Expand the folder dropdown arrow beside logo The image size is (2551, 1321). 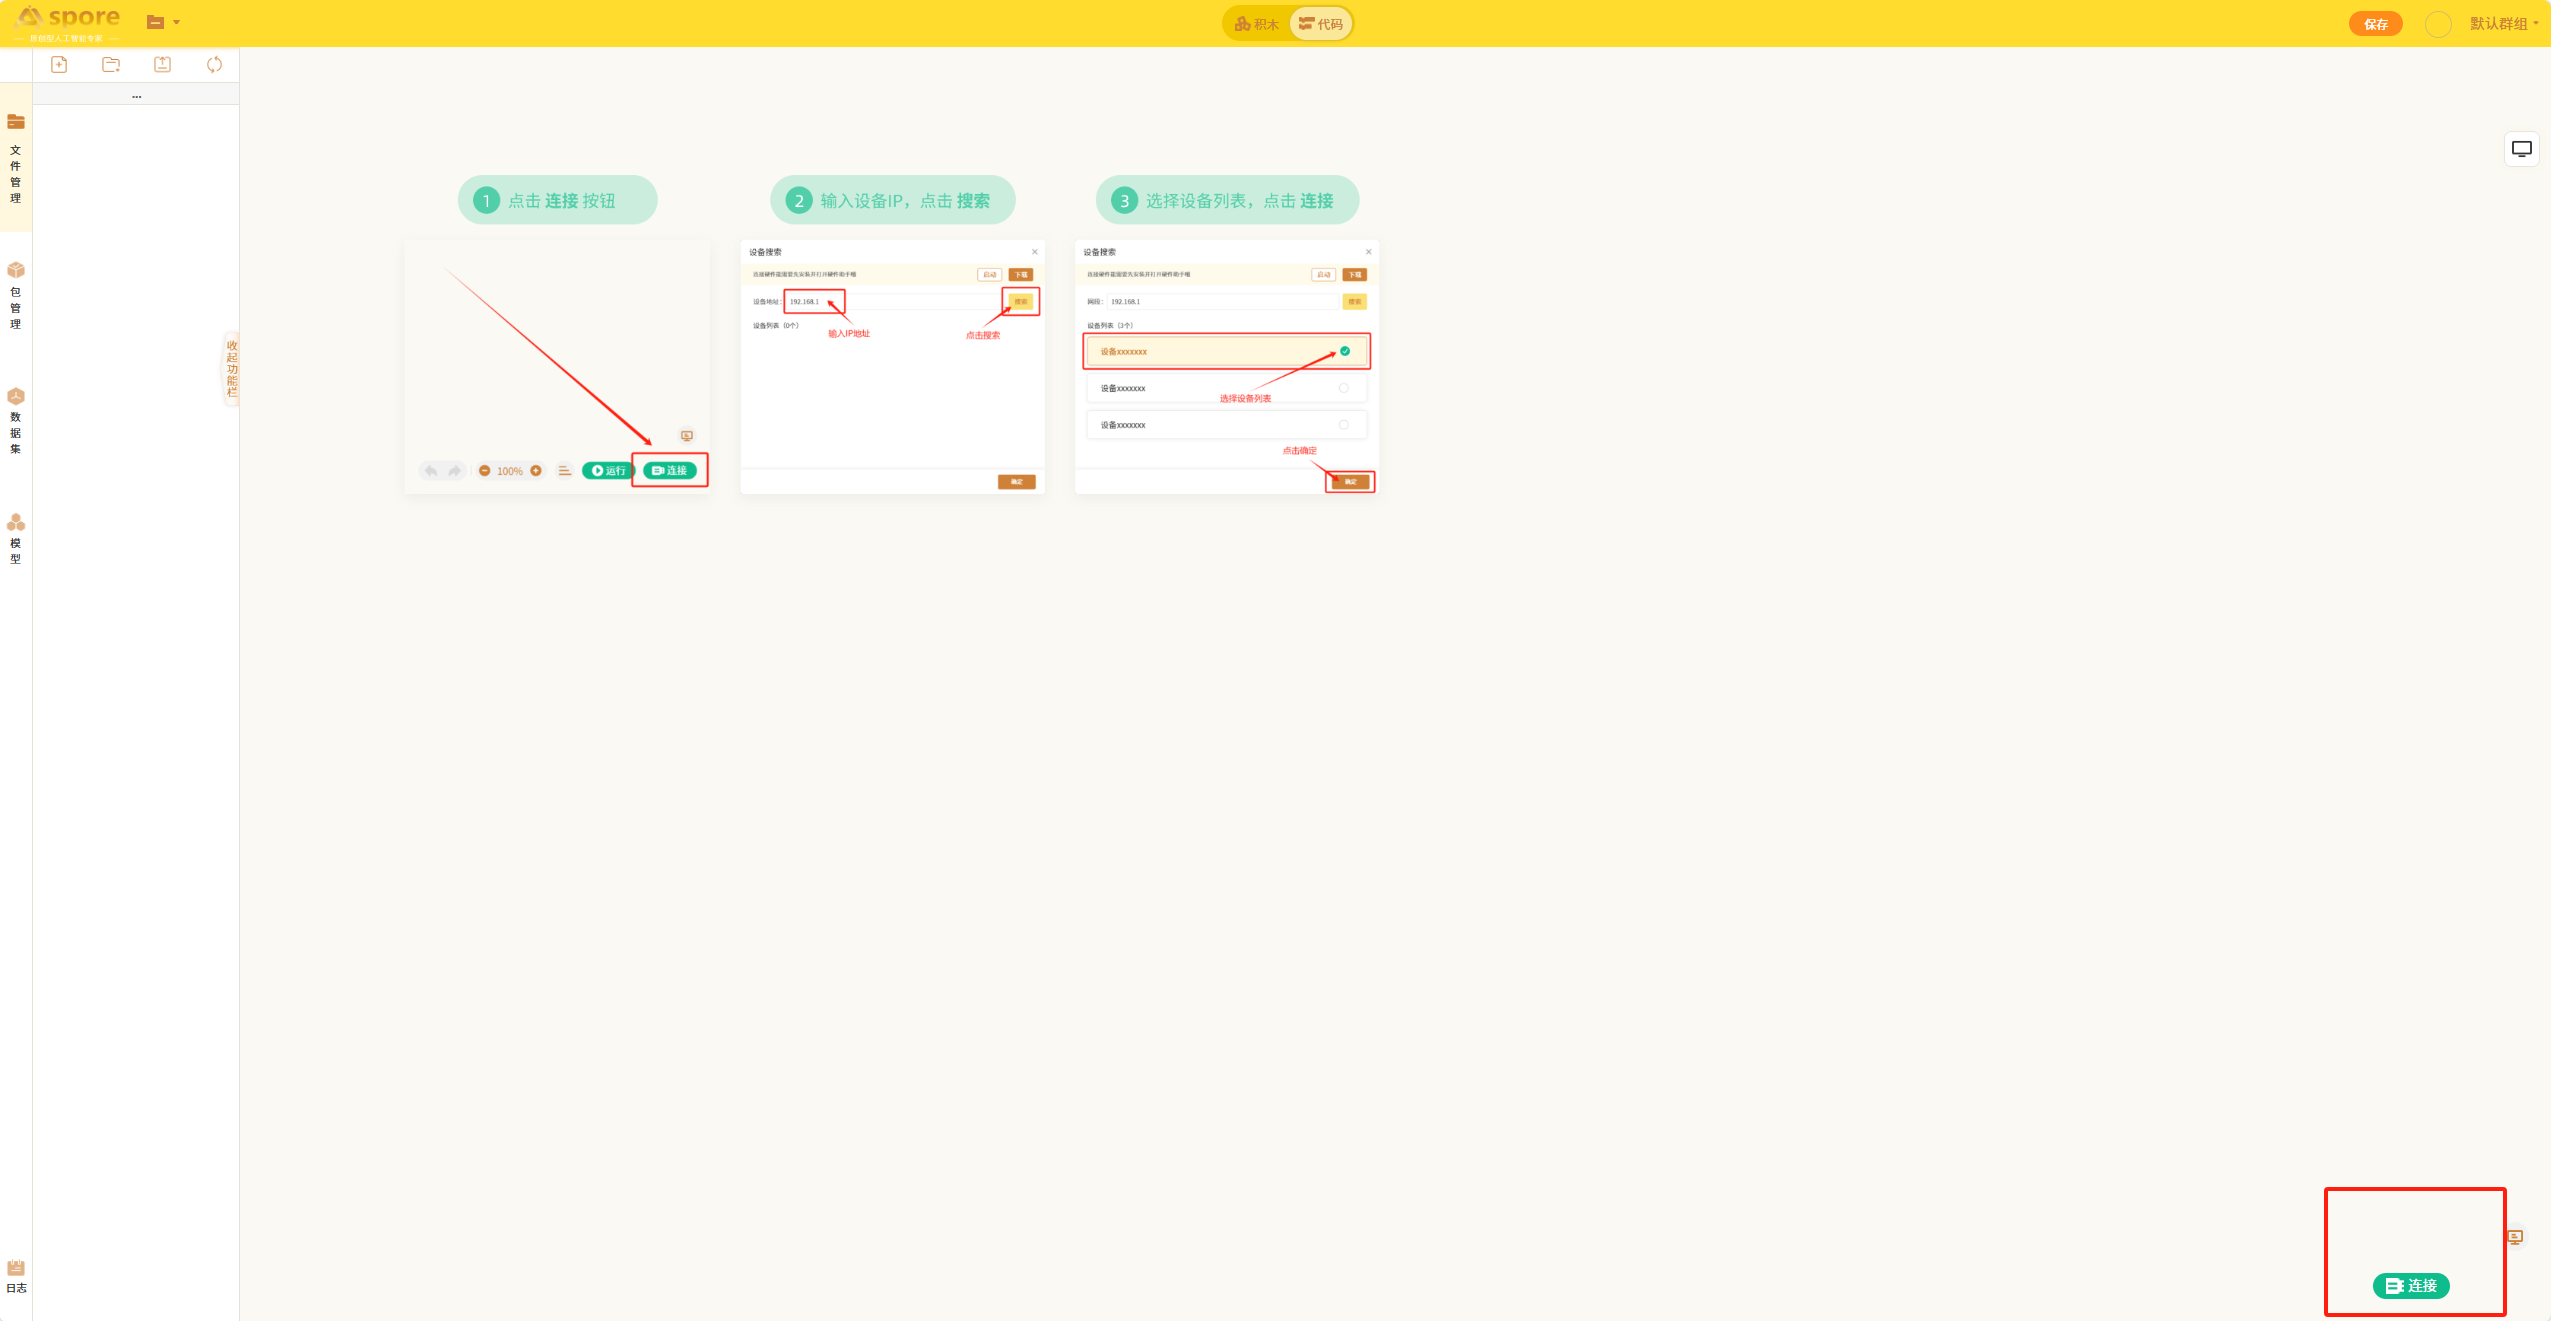177,22
